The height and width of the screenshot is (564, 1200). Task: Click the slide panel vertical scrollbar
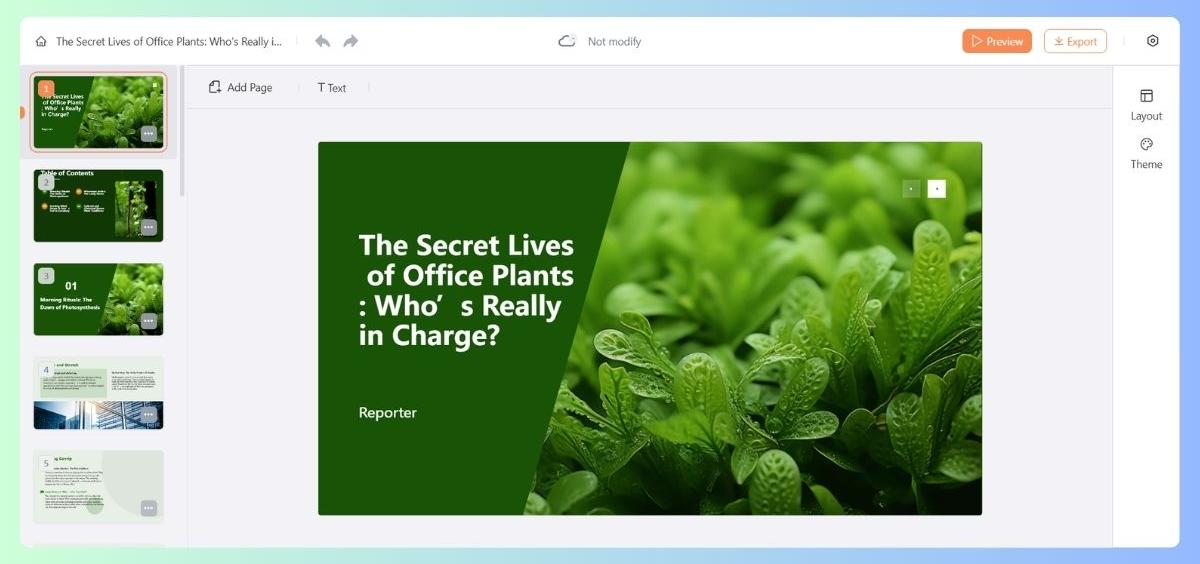[x=182, y=130]
